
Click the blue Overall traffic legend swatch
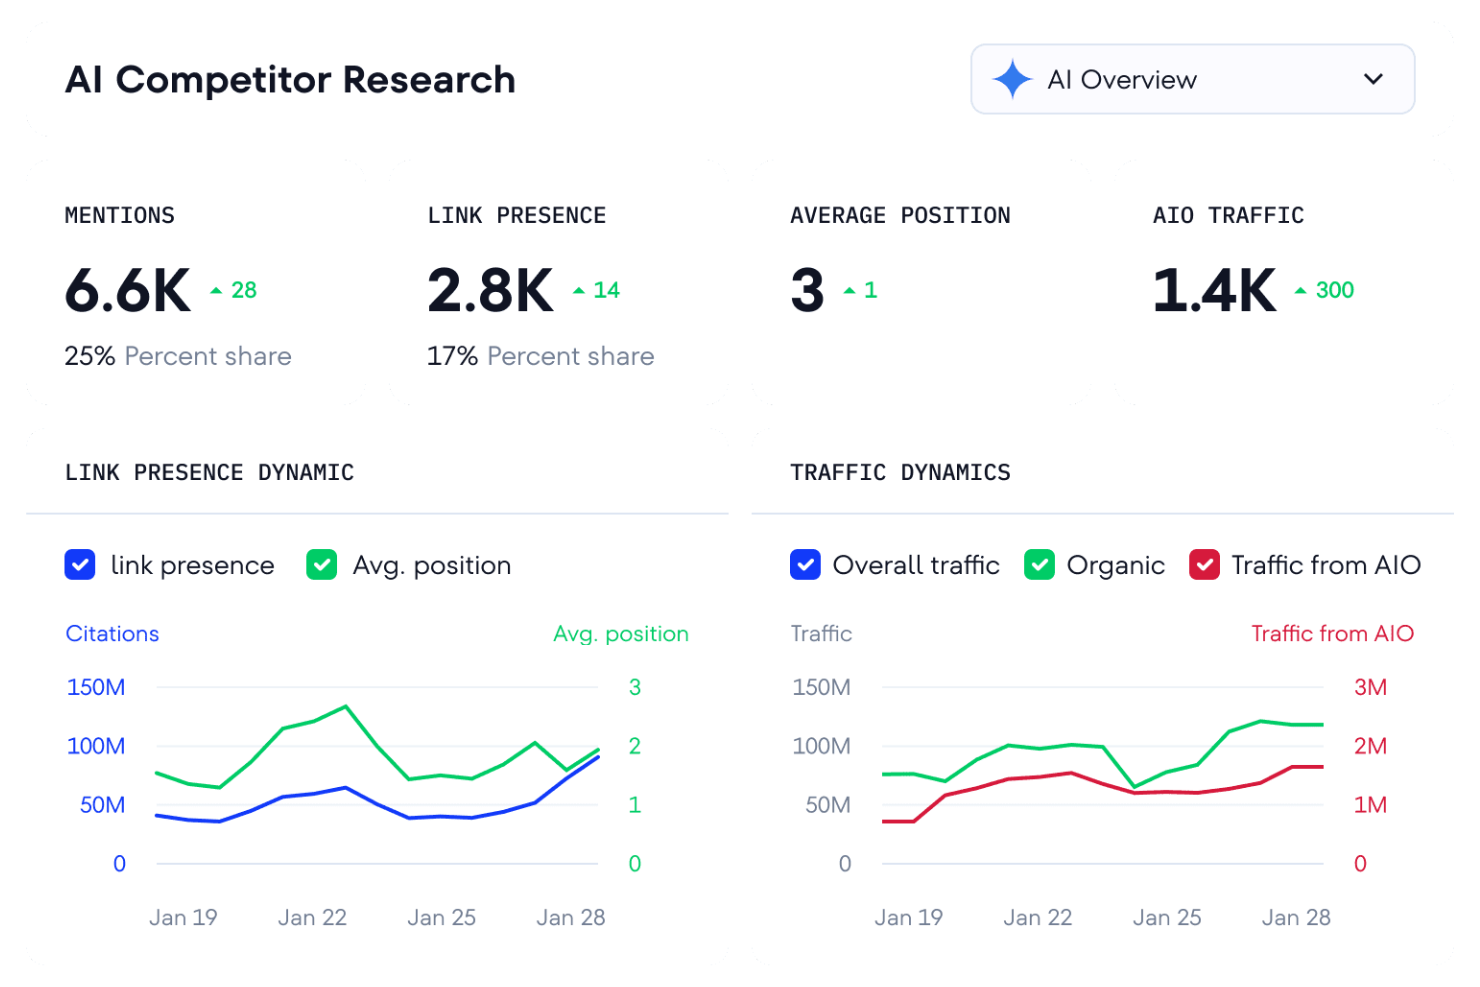click(805, 565)
